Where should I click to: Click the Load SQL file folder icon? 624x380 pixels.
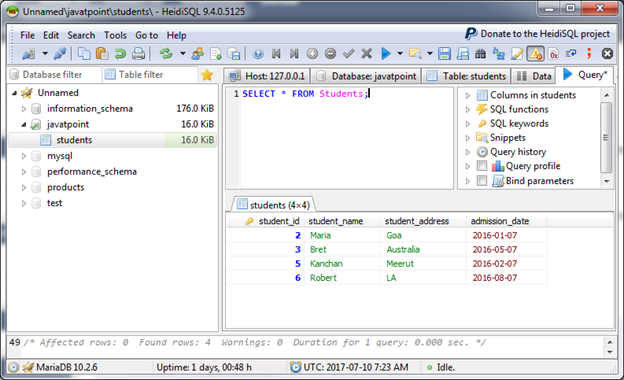coord(415,53)
